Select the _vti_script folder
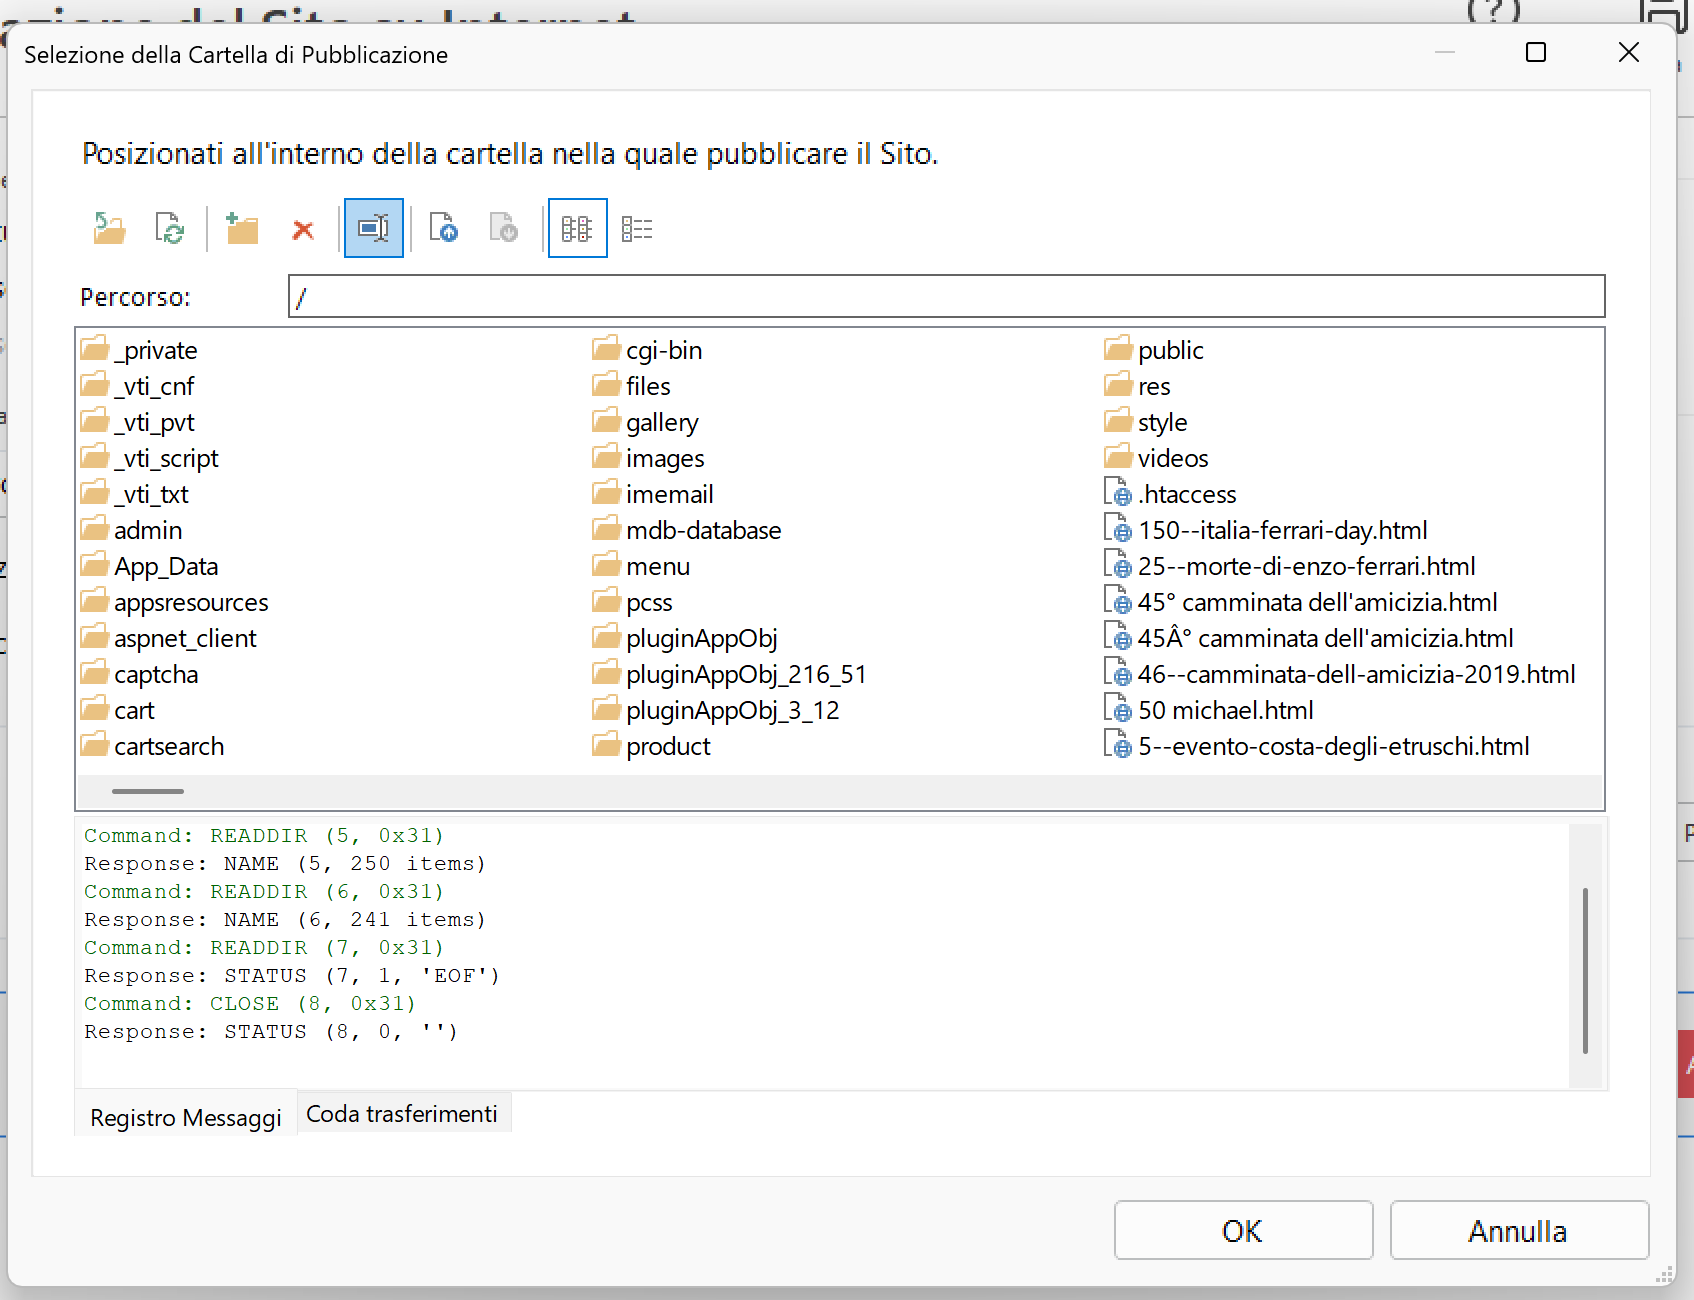The image size is (1694, 1300). point(149,458)
